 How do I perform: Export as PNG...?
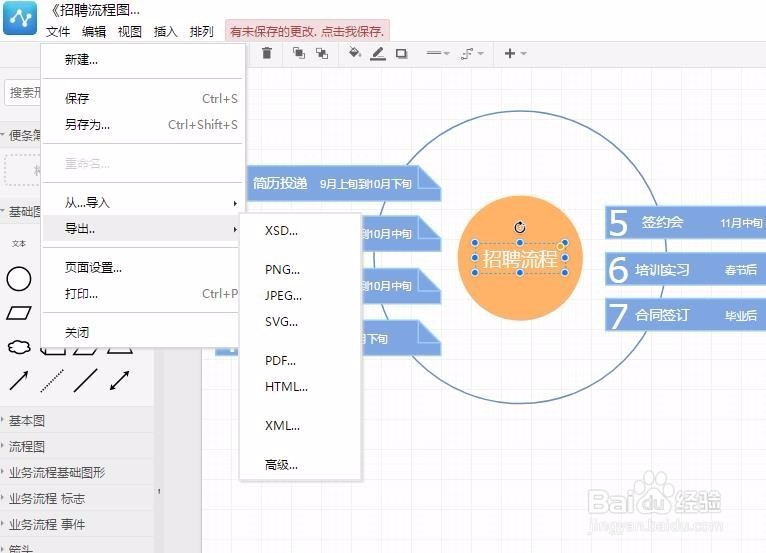click(300, 270)
